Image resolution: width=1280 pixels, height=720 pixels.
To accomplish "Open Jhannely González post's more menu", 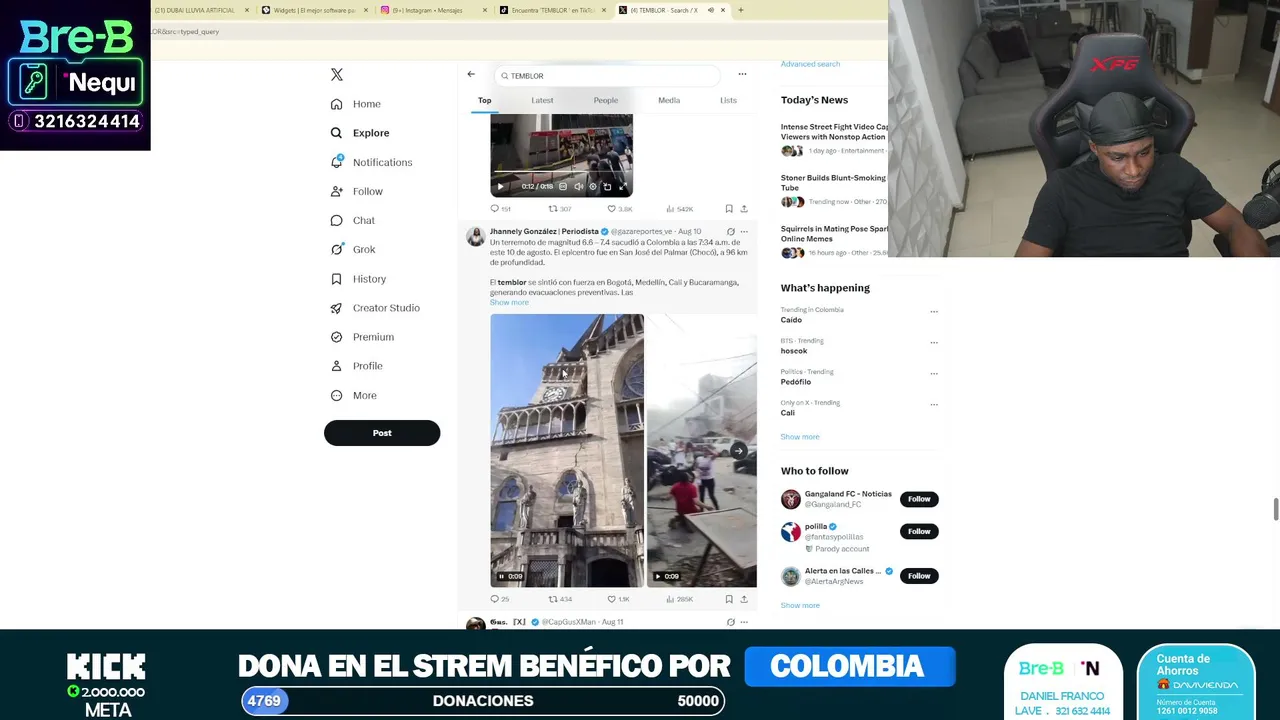I will 744,232.
